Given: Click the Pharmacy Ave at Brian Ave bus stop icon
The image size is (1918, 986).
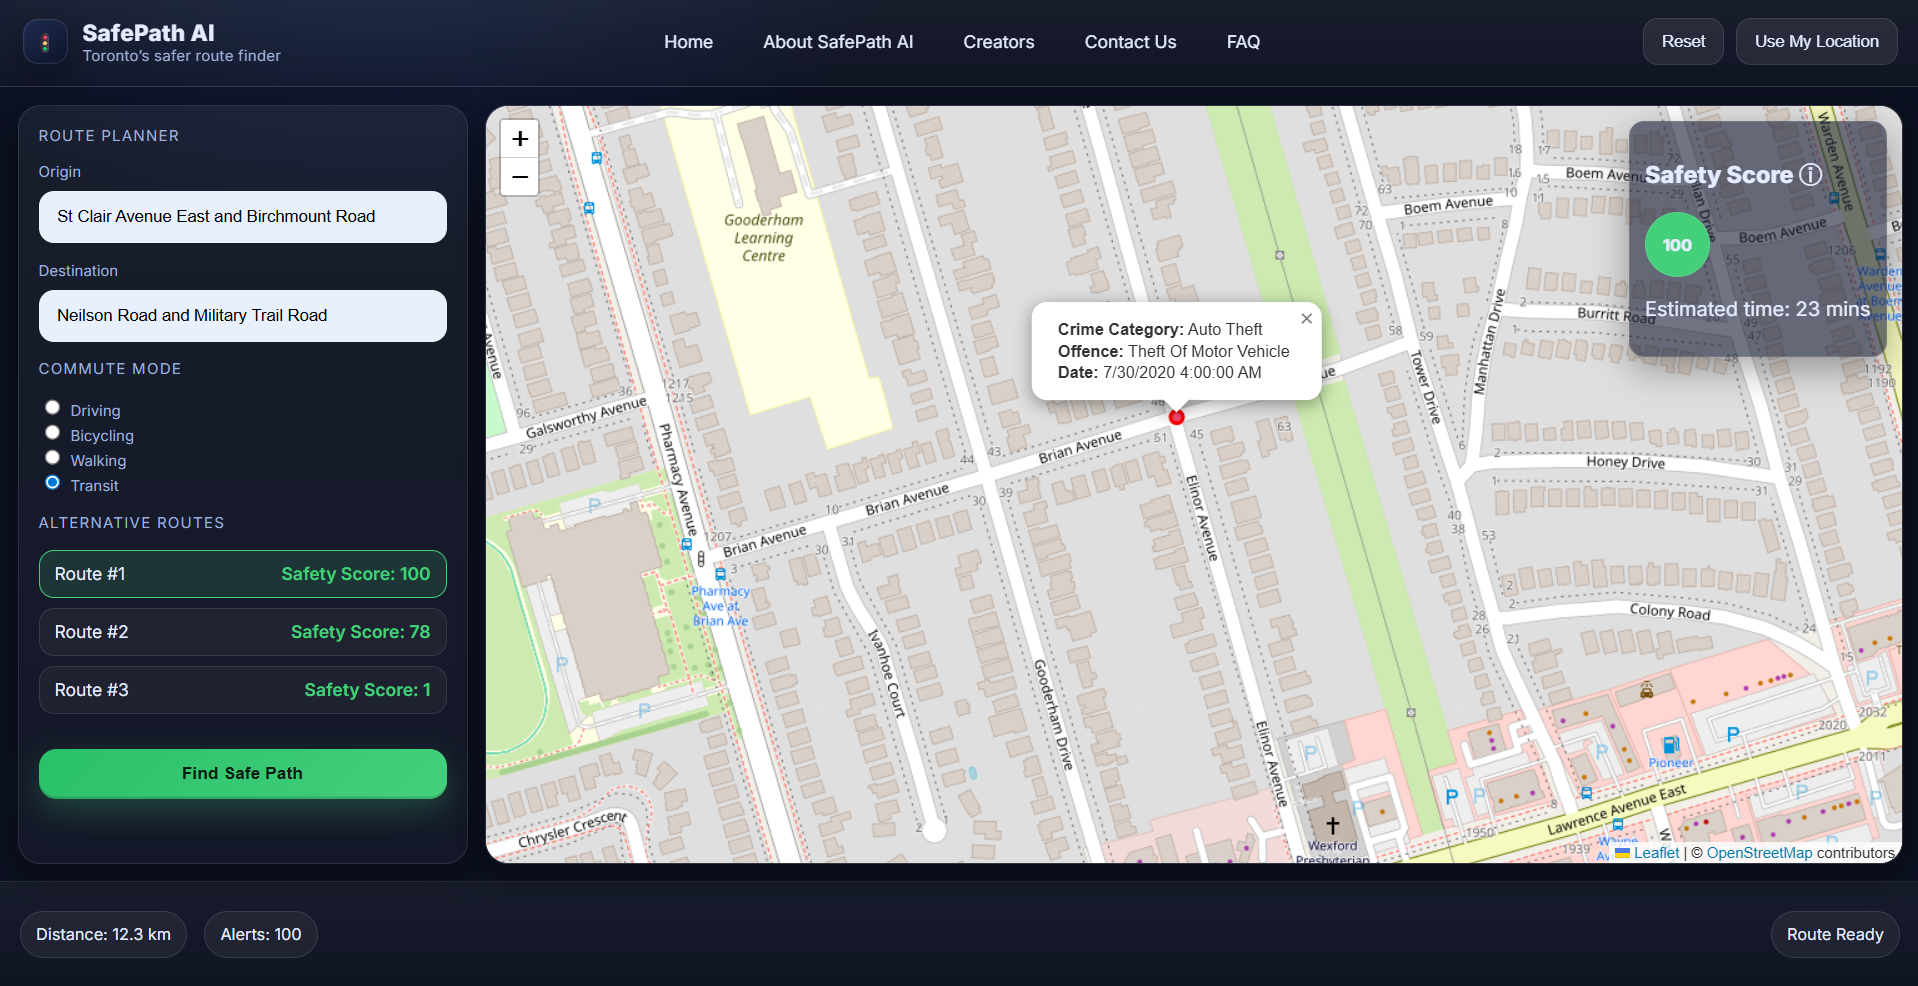Looking at the screenshot, I should (720, 575).
